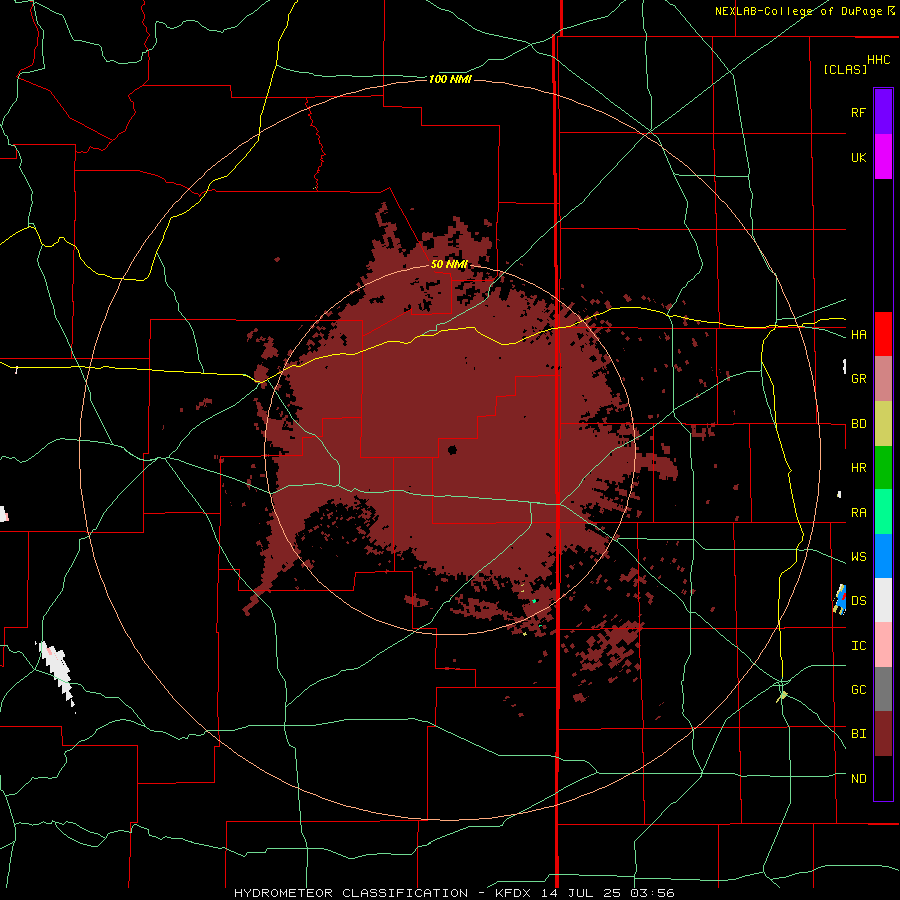Click the "50 NMI" range ring label
Viewport: 900px width, 900px height.
(449, 265)
